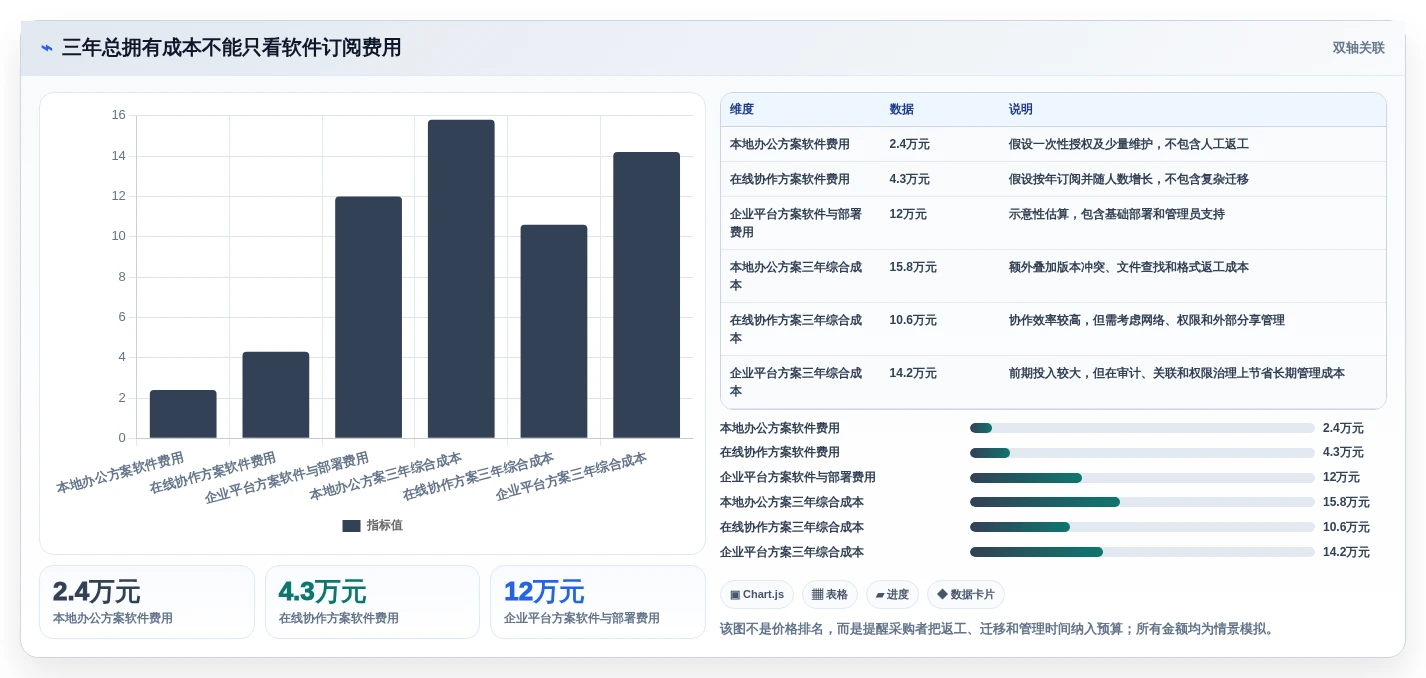Click table cell 10.6万元
The height and width of the screenshot is (678, 1426).
913,320
